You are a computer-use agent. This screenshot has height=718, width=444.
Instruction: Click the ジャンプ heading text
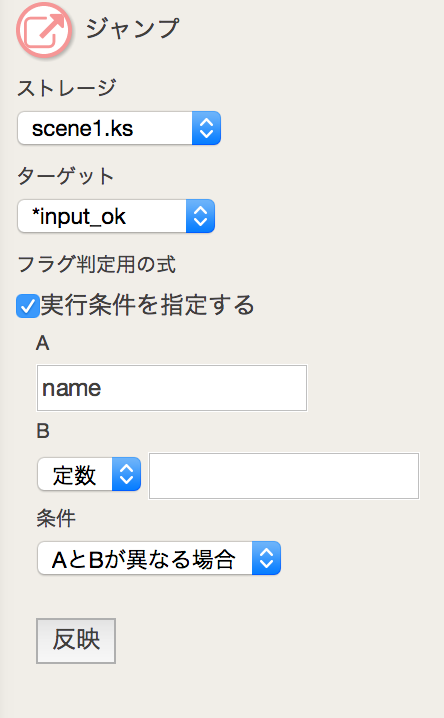(132, 28)
